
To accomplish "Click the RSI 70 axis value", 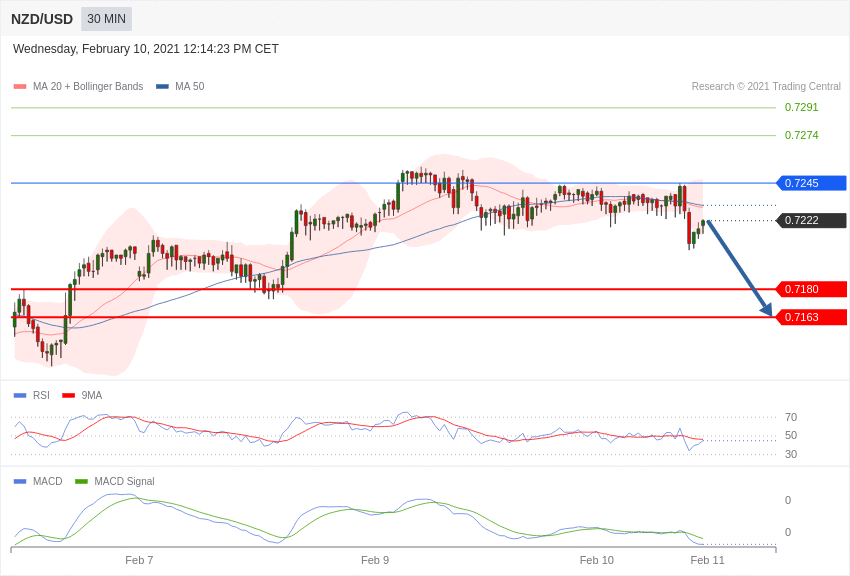I will (791, 417).
